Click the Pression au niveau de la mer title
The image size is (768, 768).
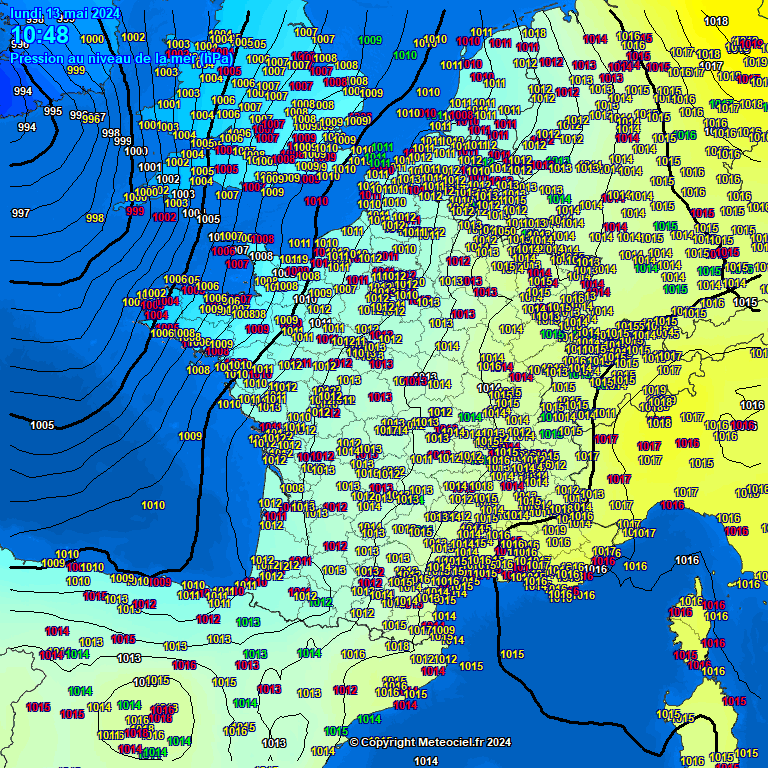pos(120,58)
